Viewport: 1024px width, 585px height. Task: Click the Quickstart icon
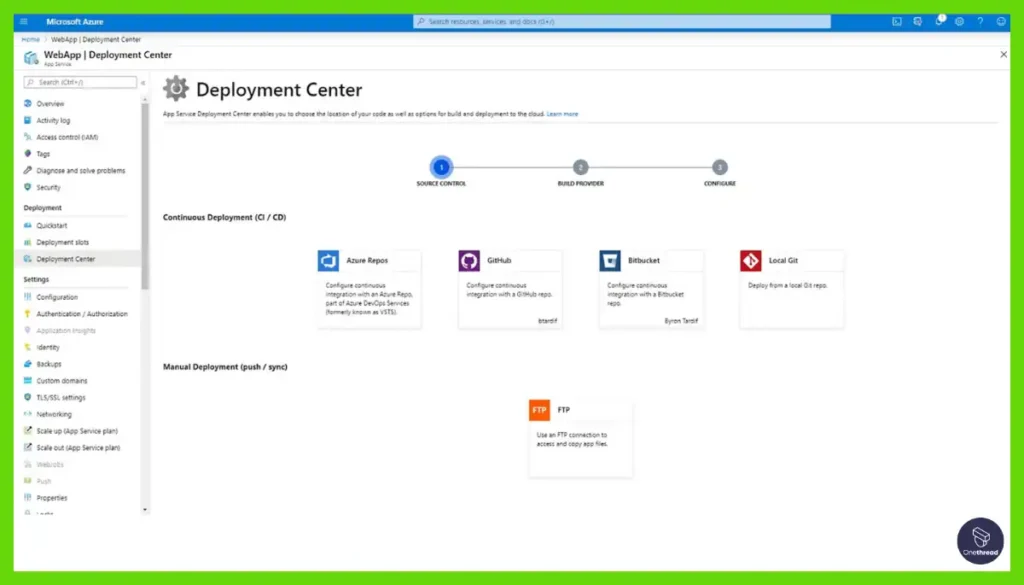[x=27, y=225]
